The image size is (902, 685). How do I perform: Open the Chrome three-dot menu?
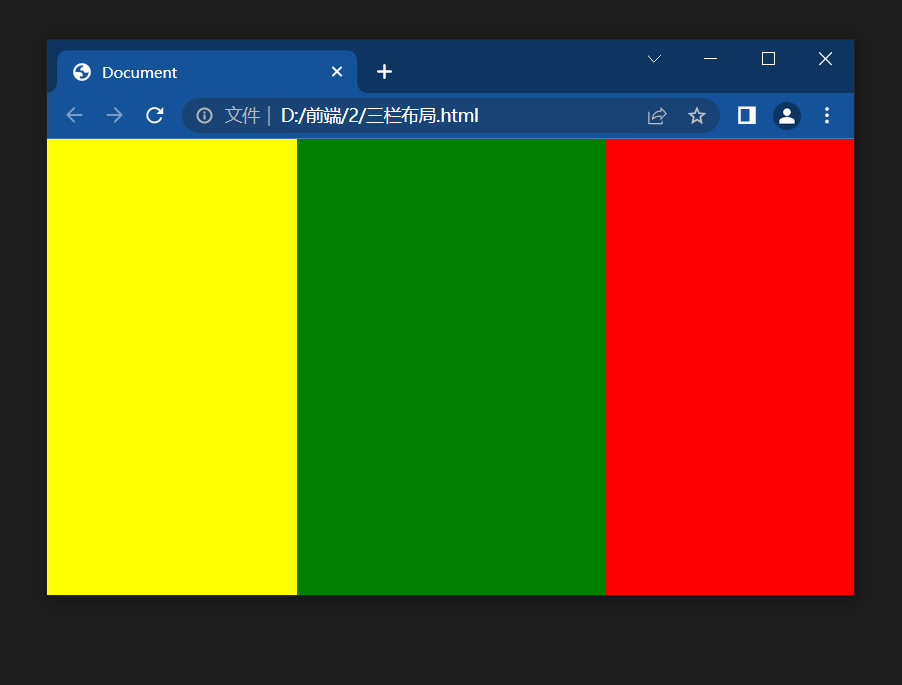[827, 116]
